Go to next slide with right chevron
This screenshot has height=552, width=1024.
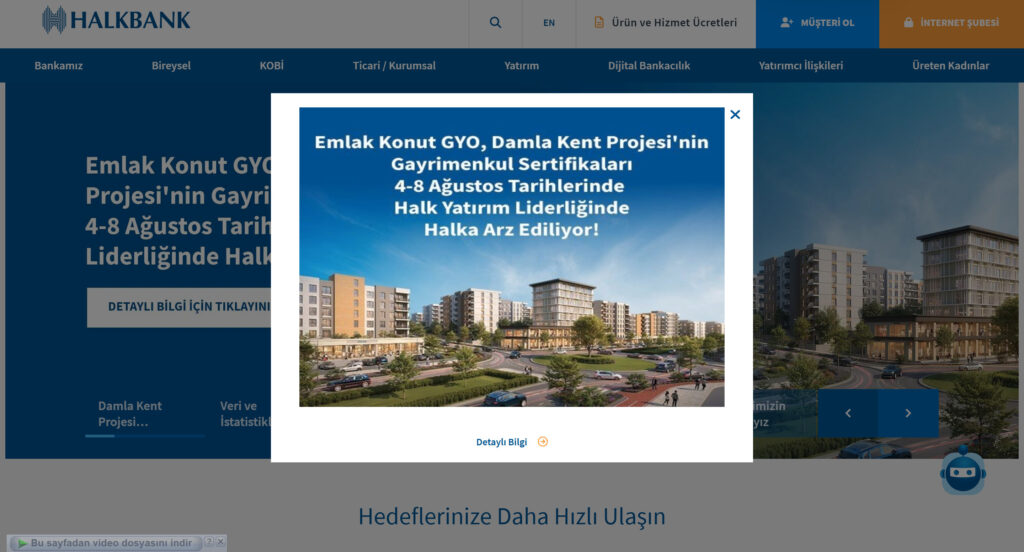(x=908, y=413)
